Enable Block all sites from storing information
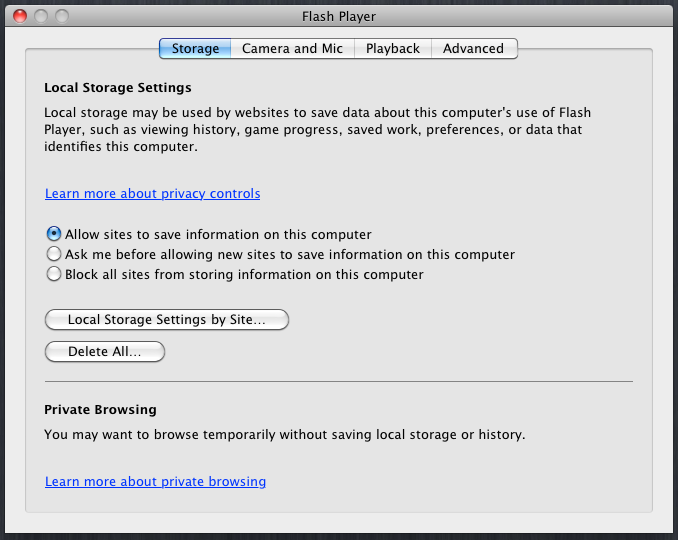The height and width of the screenshot is (540, 678). 54,274
